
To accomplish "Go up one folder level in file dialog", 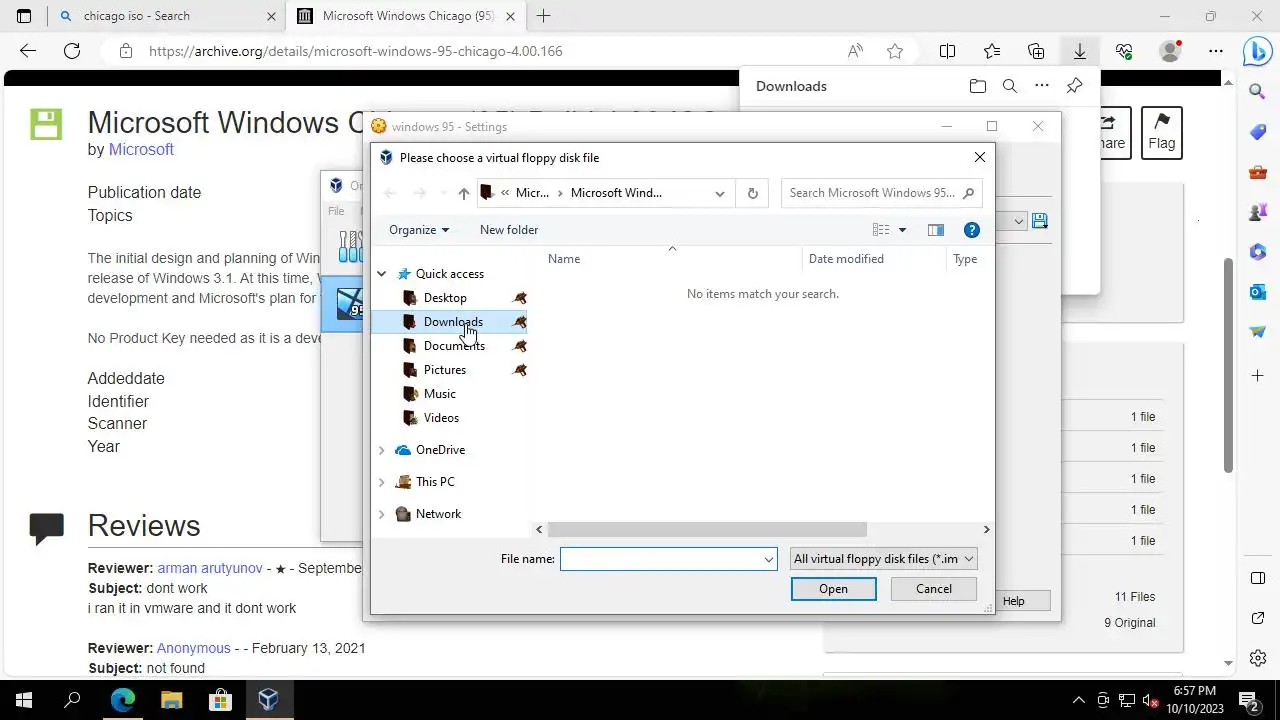I will click(463, 193).
